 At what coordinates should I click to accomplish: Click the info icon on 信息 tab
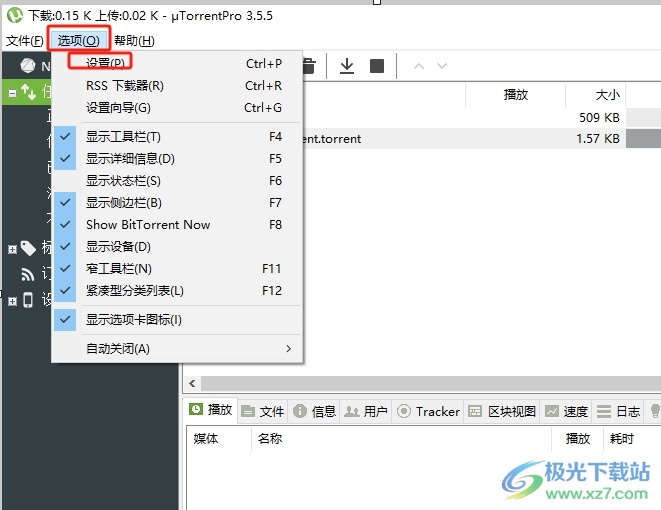click(300, 411)
